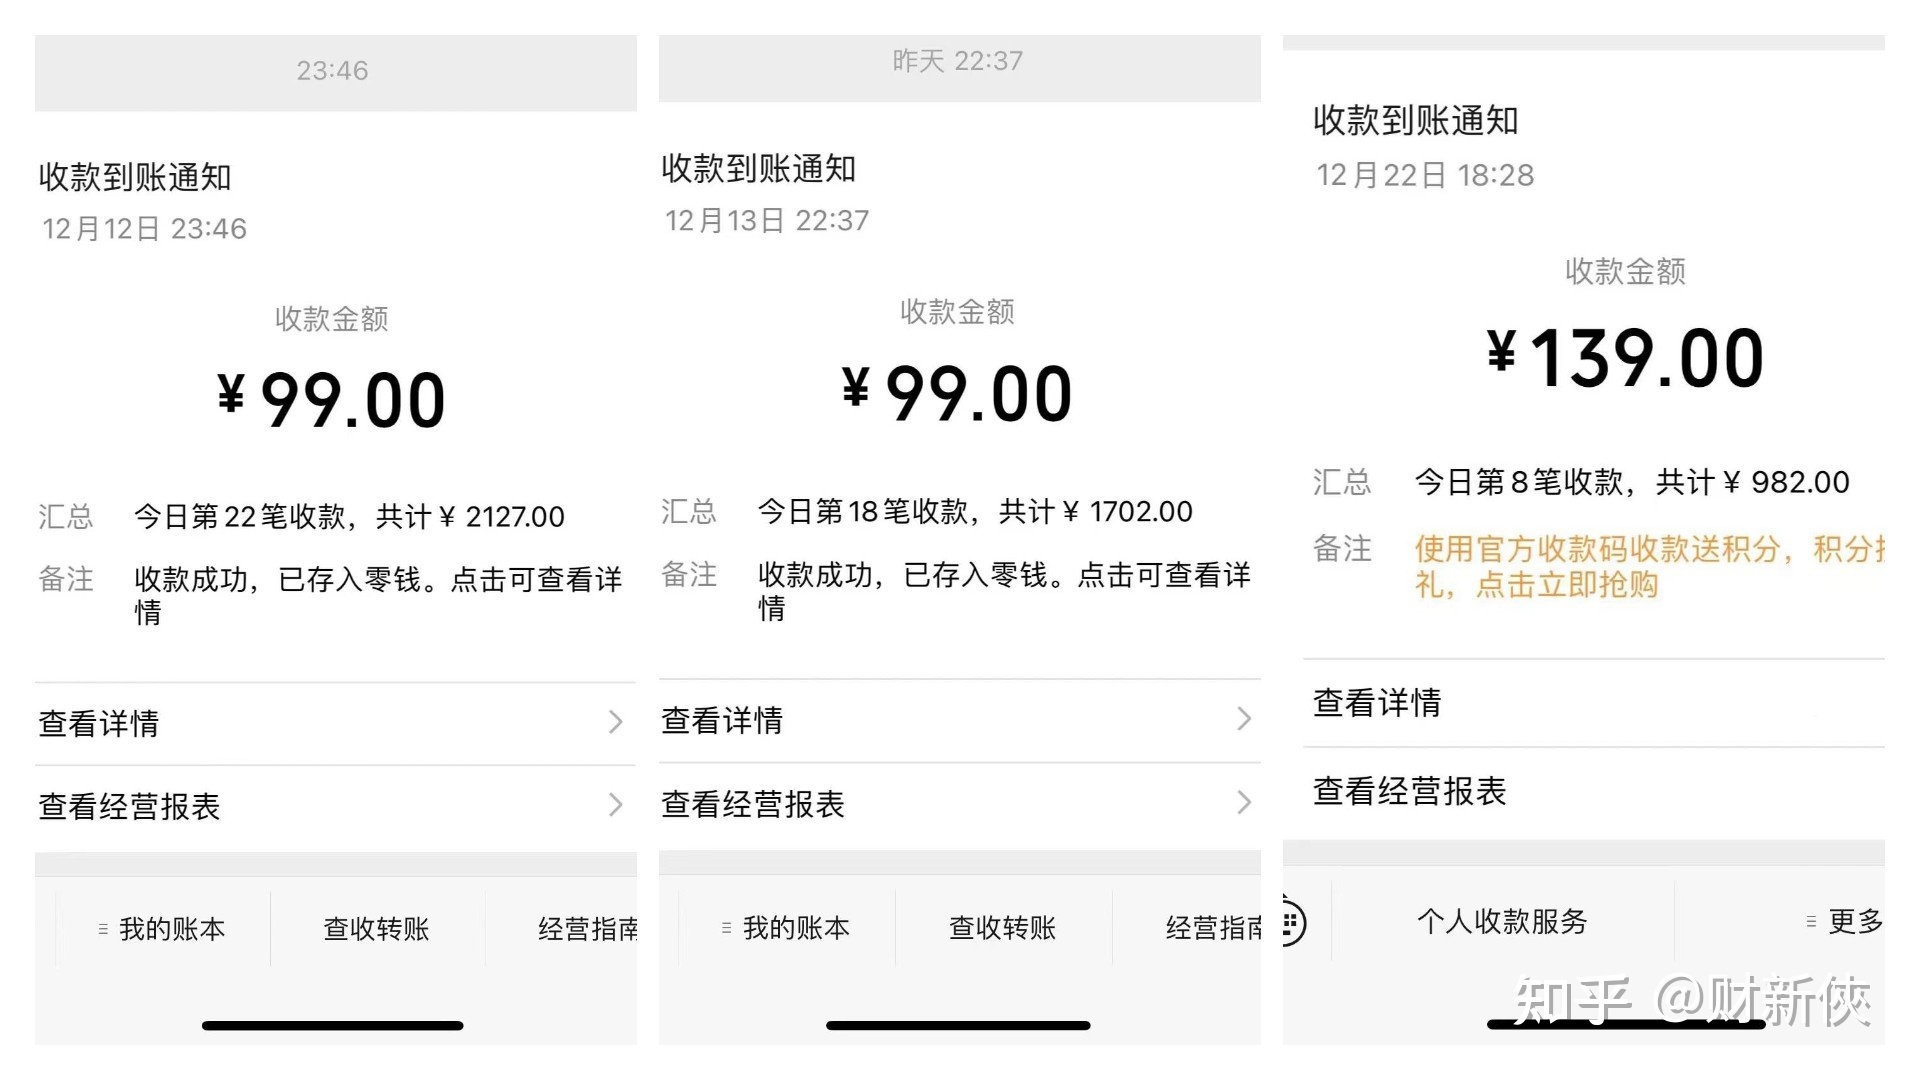Expand 查看详情 chevron in second panel
Image resolution: width=1920 pixels, height=1080 pixels.
tap(1244, 718)
